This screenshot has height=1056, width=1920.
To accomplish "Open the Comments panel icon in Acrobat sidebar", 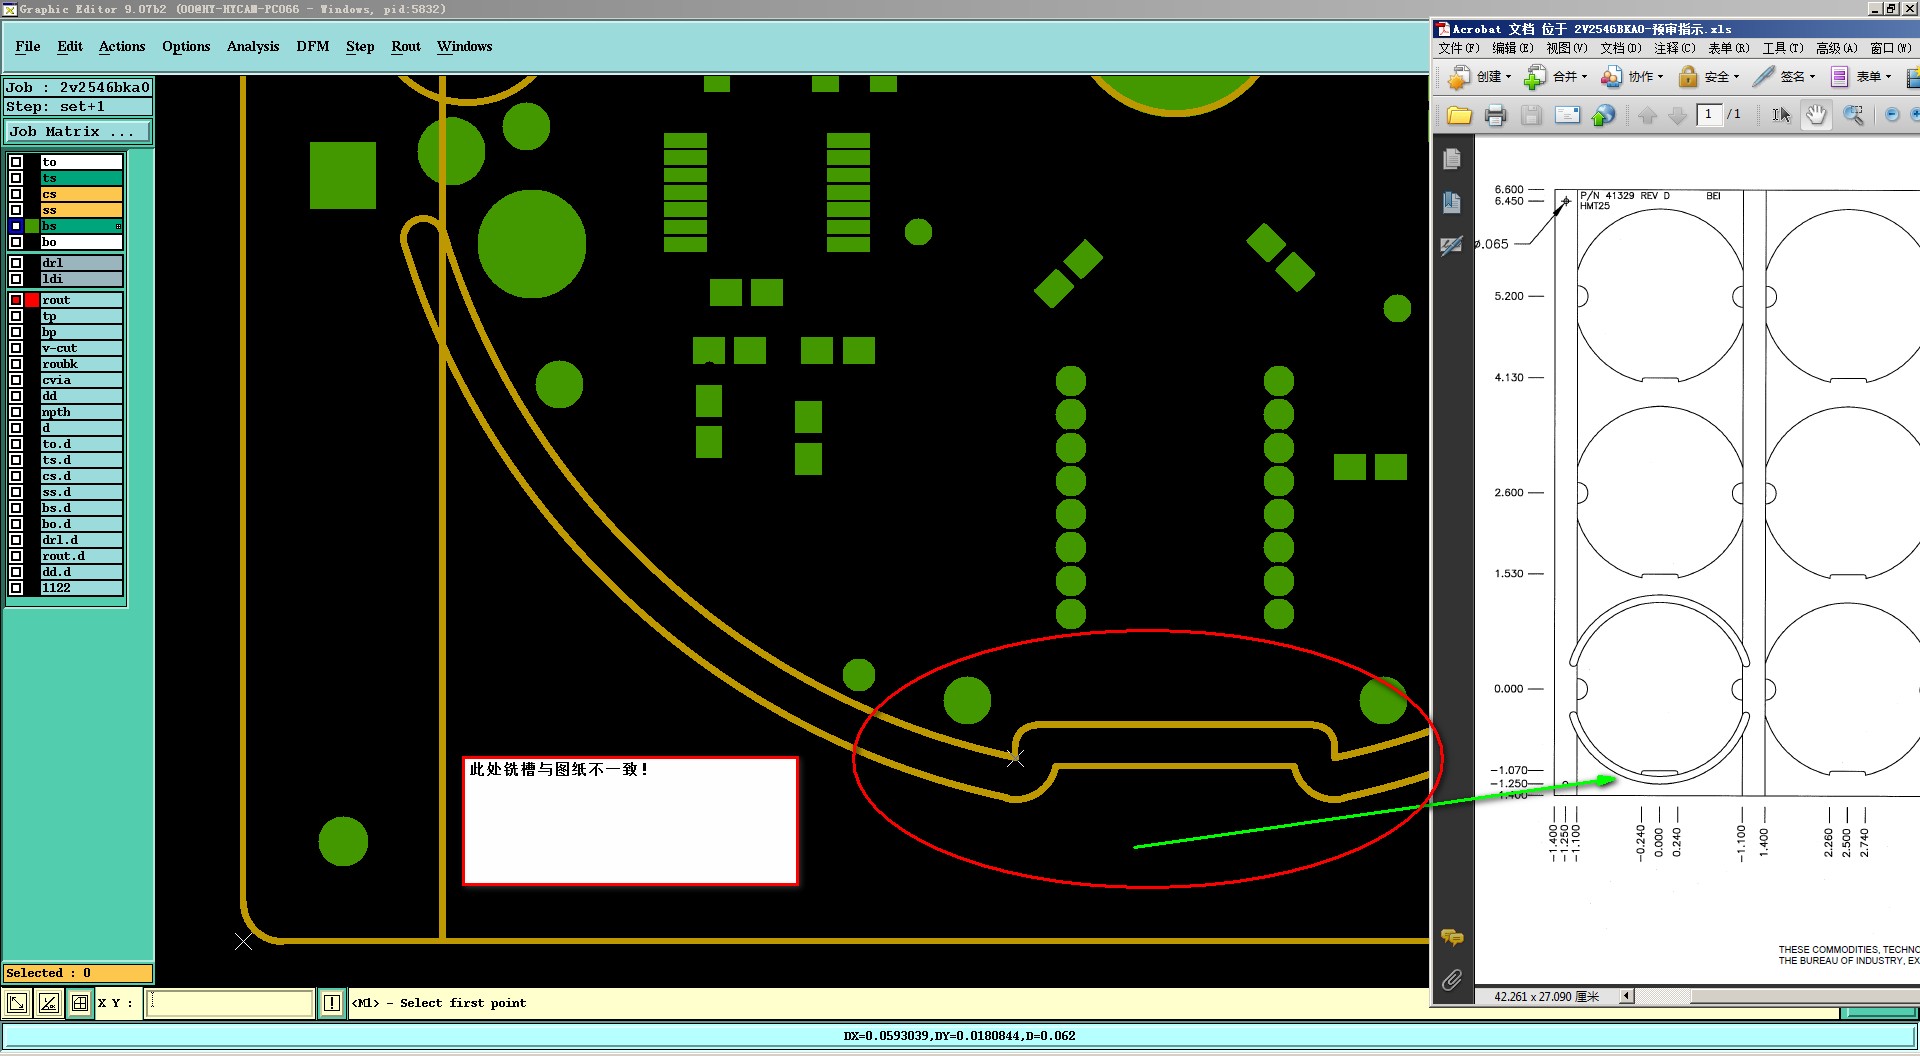I will pyautogui.click(x=1452, y=937).
